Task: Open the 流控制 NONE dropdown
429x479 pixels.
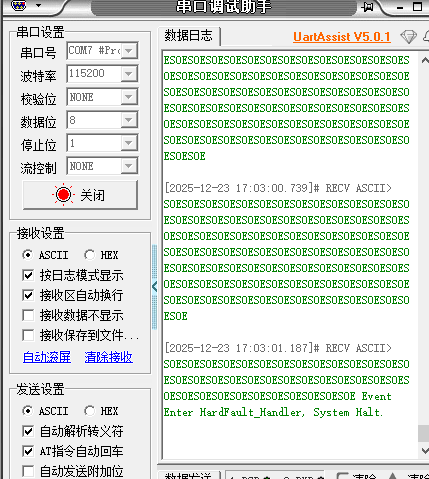Action: point(129,166)
